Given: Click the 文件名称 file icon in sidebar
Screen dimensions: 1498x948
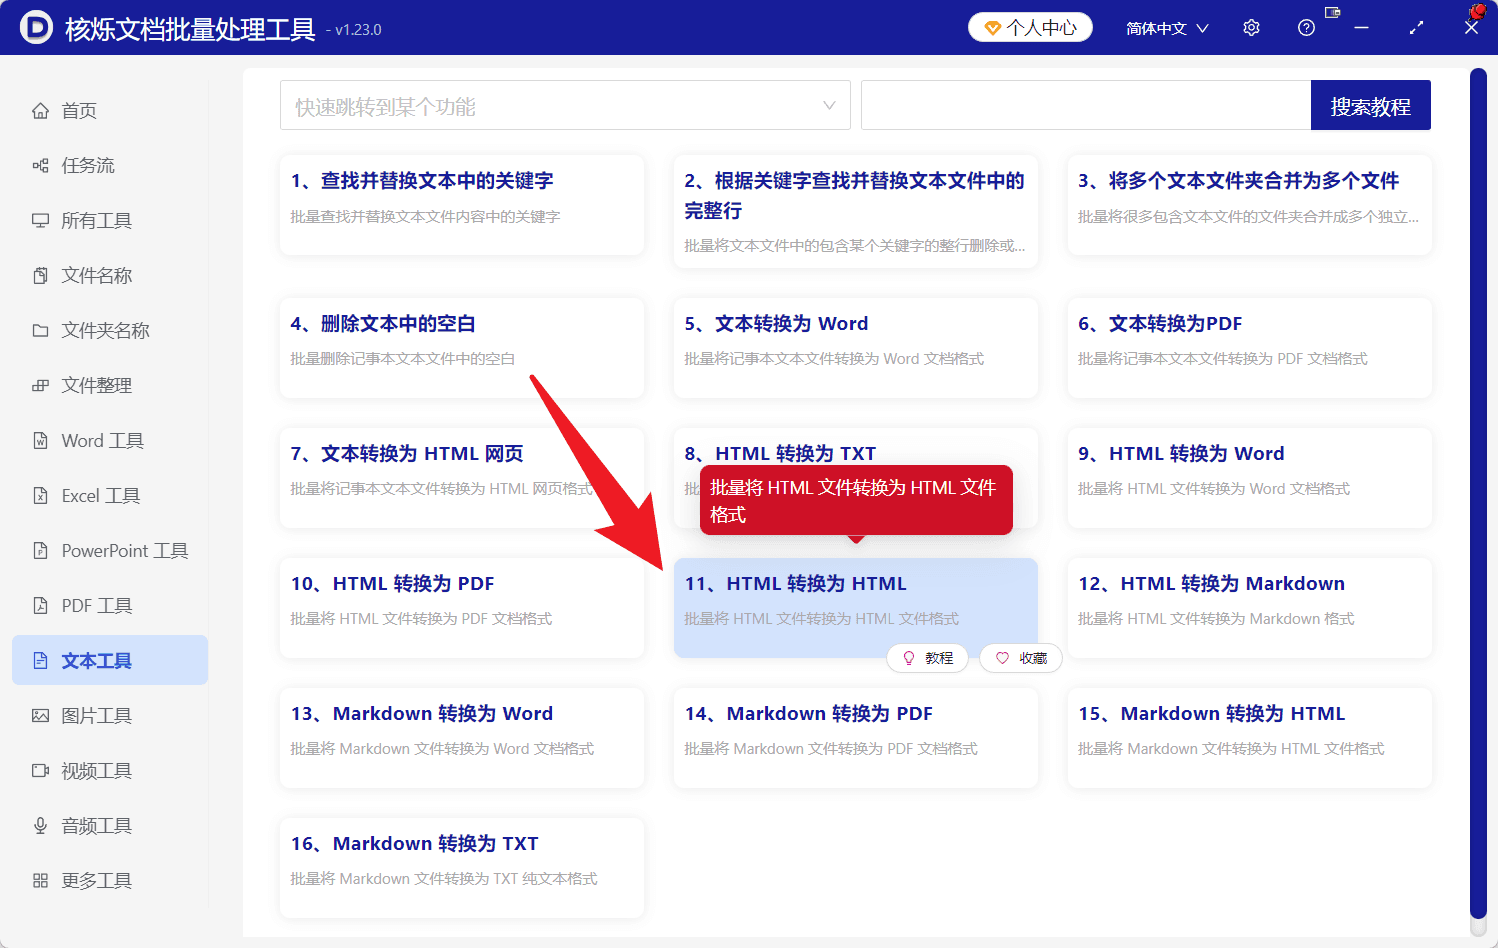Looking at the screenshot, I should pos(40,275).
